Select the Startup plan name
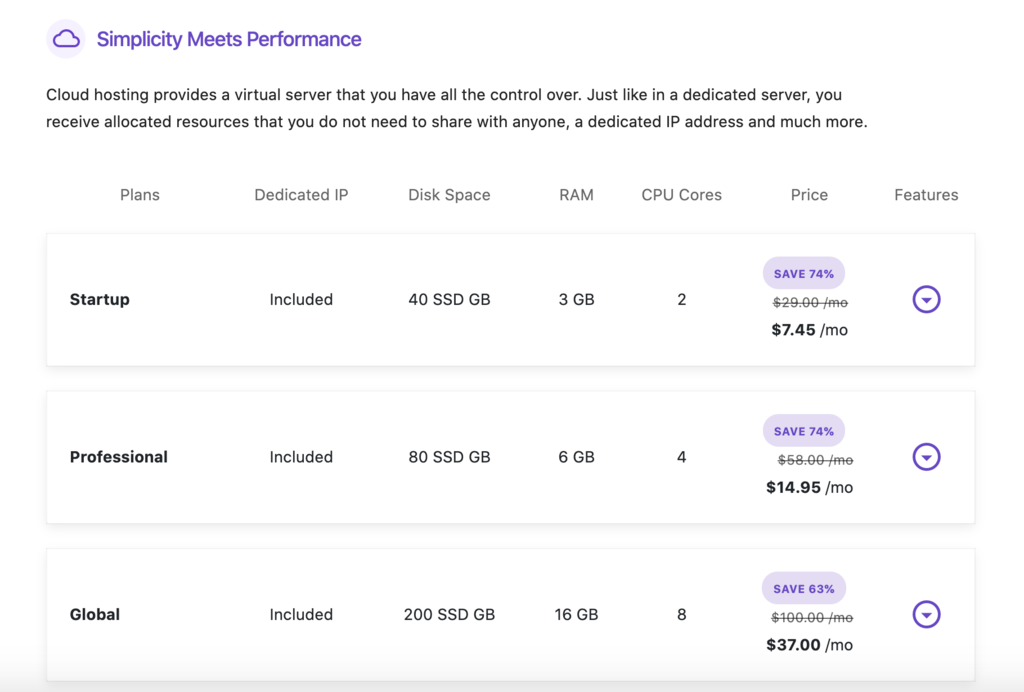The image size is (1024, 692). pos(99,299)
